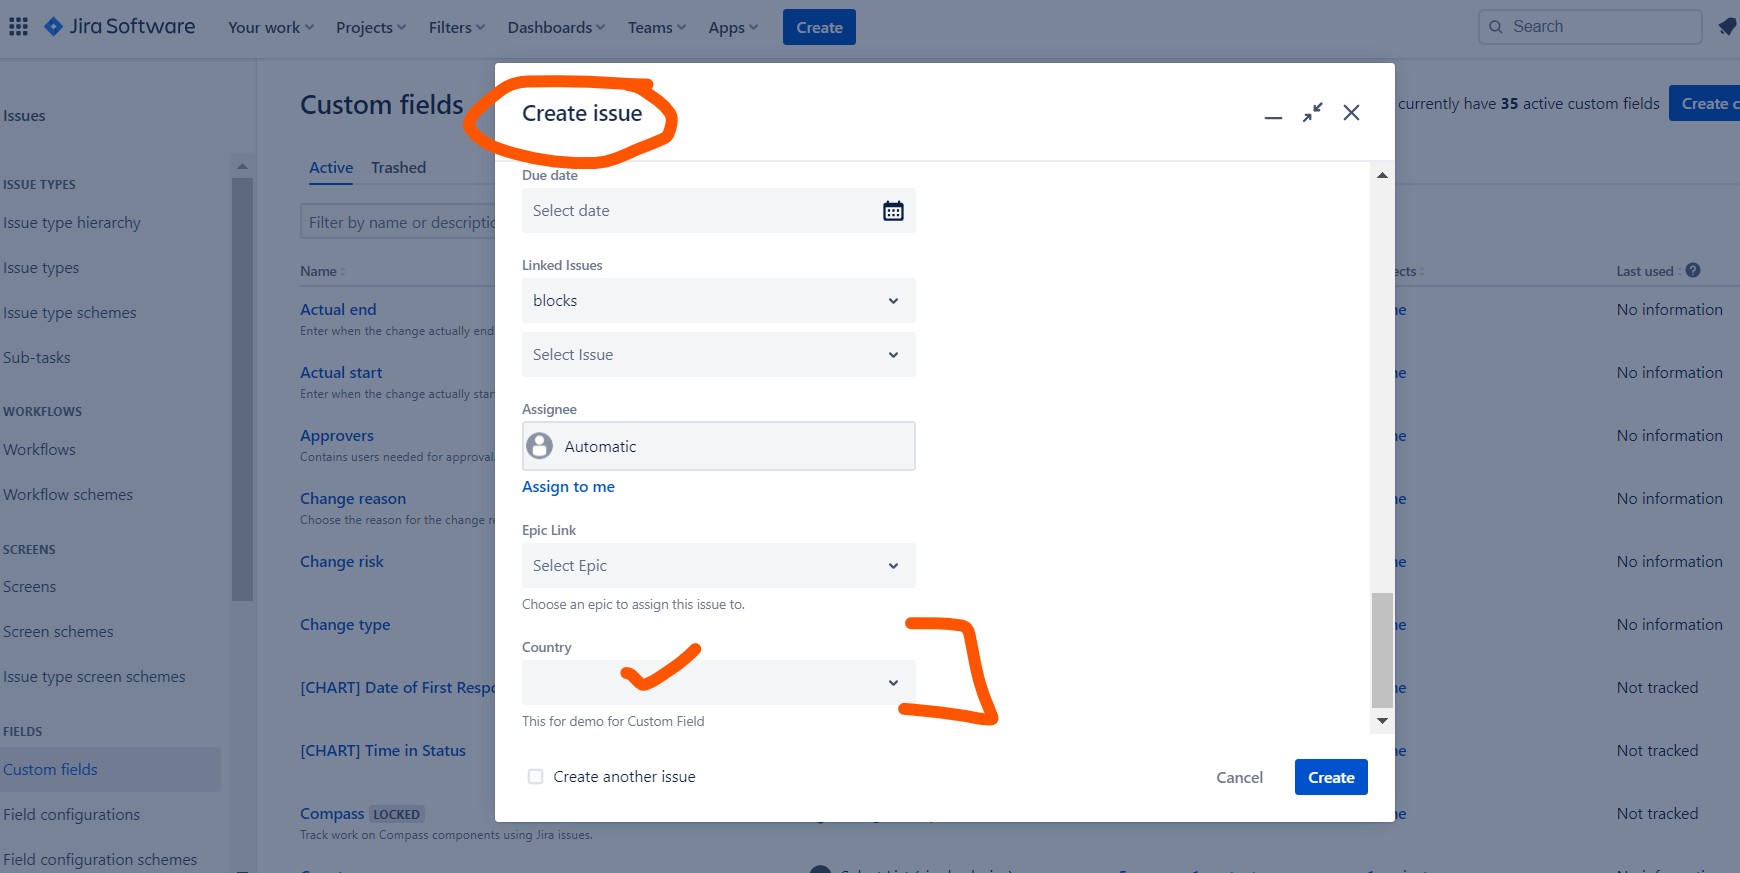The width and height of the screenshot is (1740, 873).
Task: Expand the Linked Issues blocks dropdown
Action: tap(718, 301)
